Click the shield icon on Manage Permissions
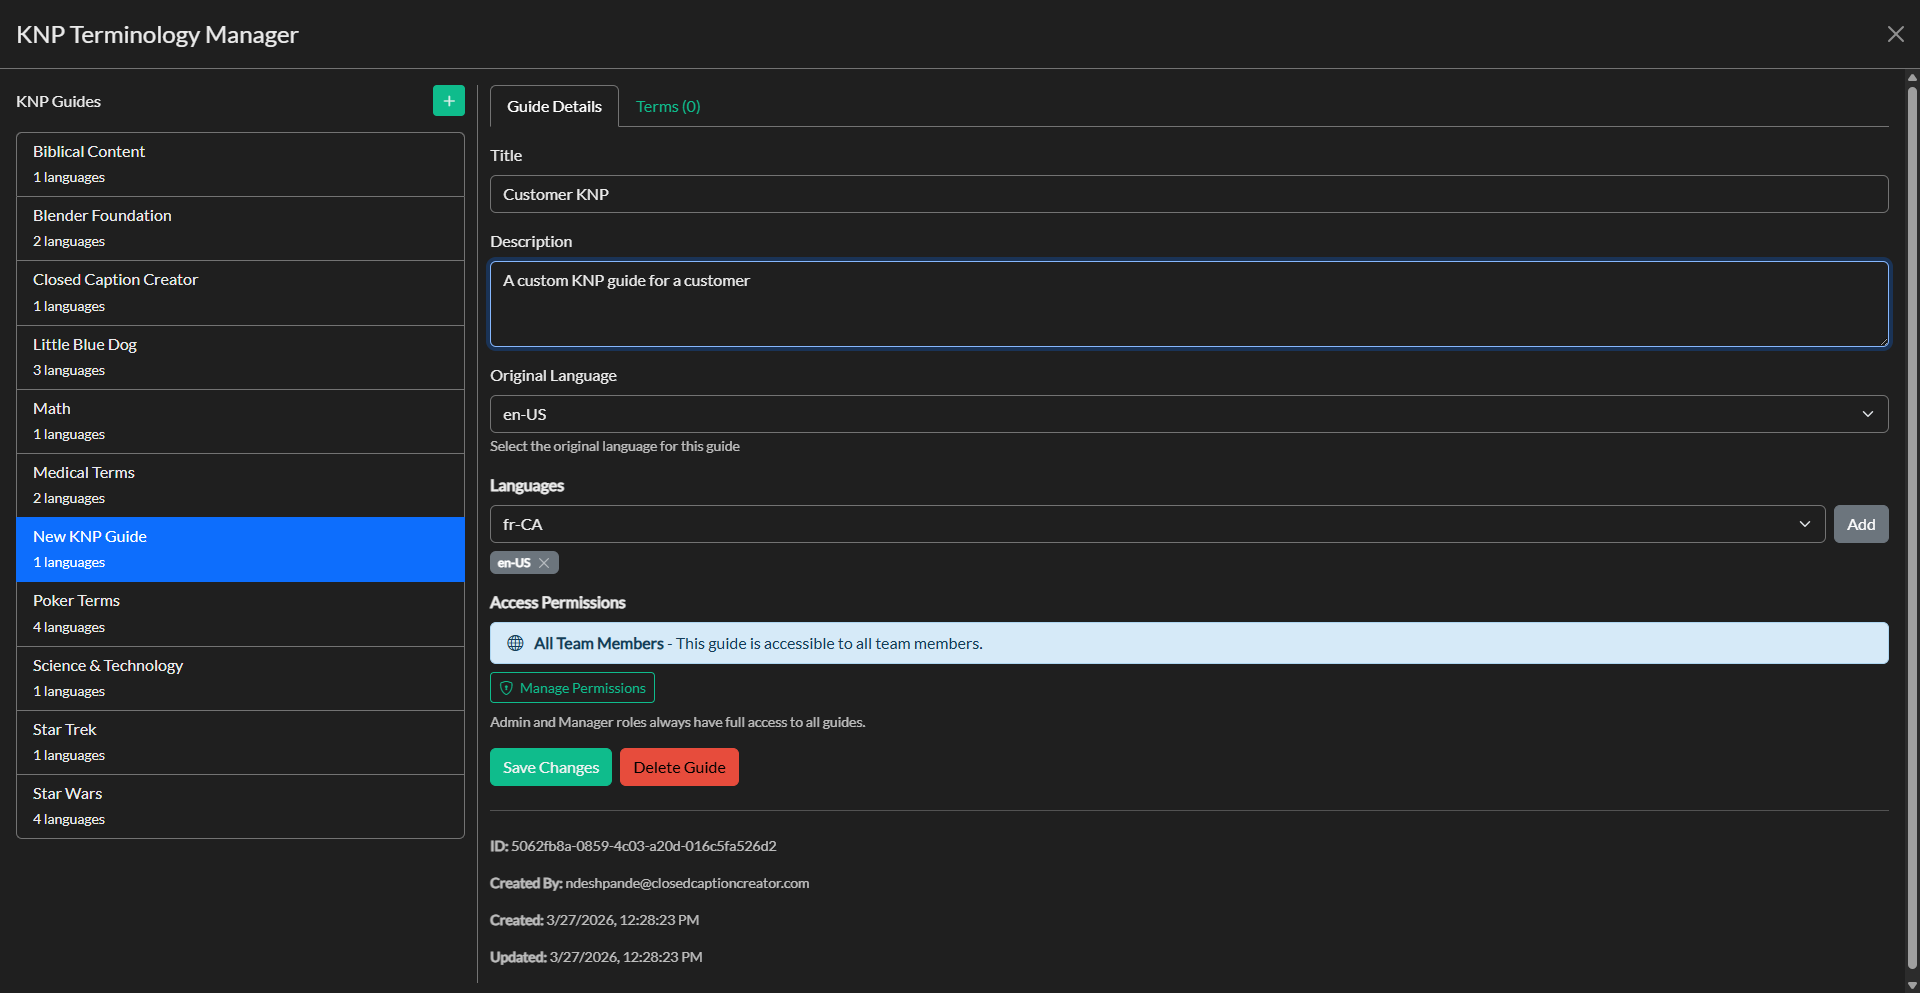 pyautogui.click(x=507, y=688)
